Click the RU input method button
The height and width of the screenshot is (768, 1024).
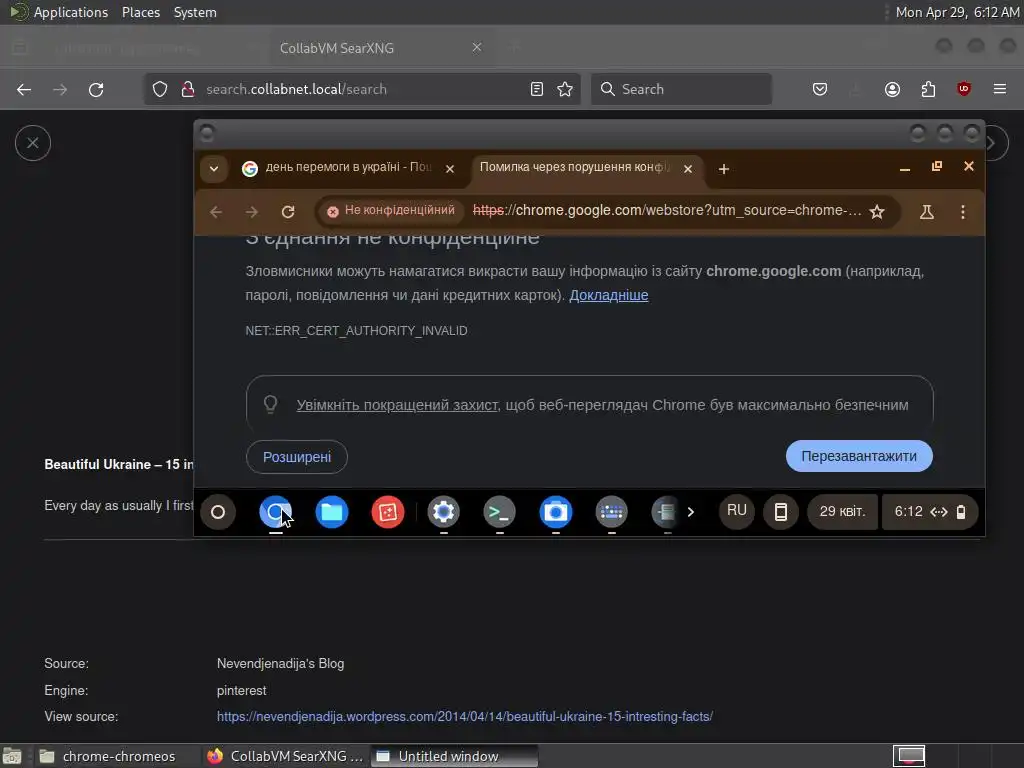[737, 511]
